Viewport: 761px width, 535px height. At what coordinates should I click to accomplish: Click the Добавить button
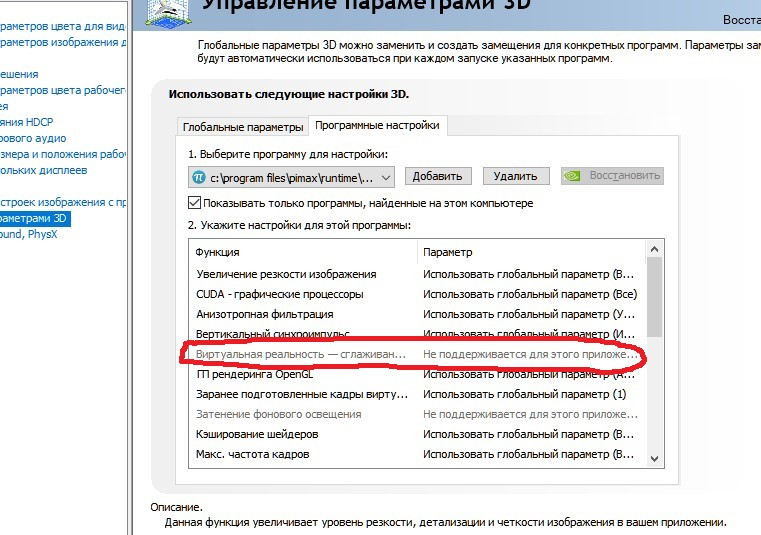point(437,176)
